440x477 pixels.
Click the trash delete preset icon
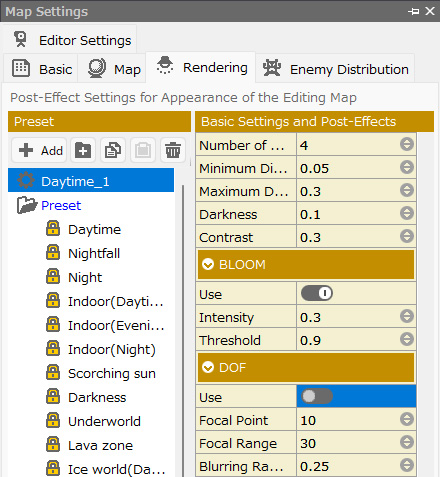173,150
